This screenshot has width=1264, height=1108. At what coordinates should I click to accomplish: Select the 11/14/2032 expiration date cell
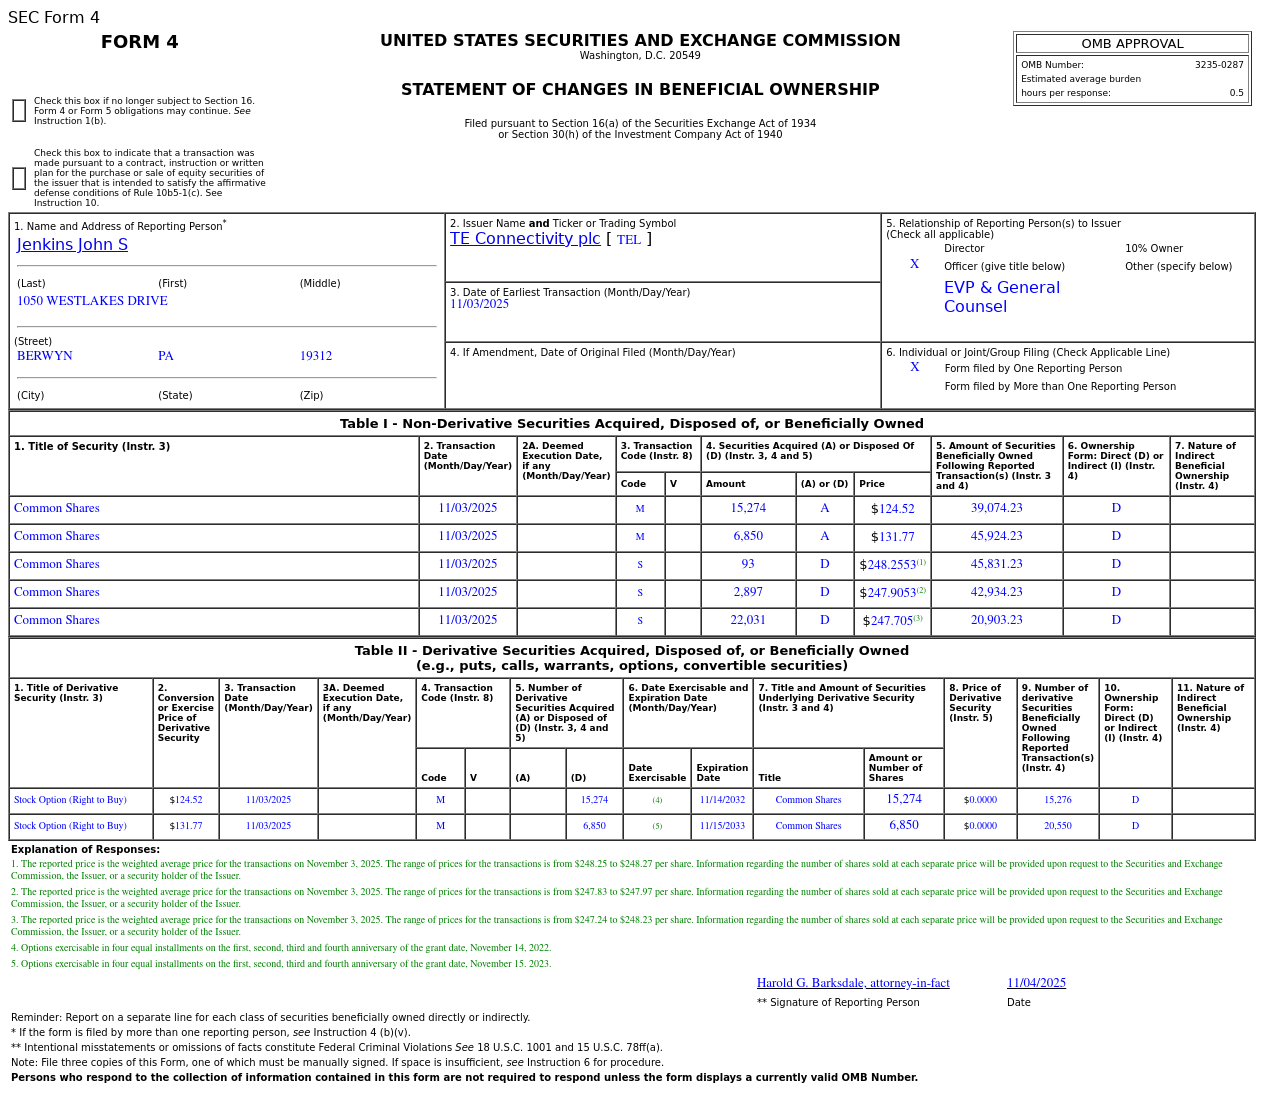[722, 800]
